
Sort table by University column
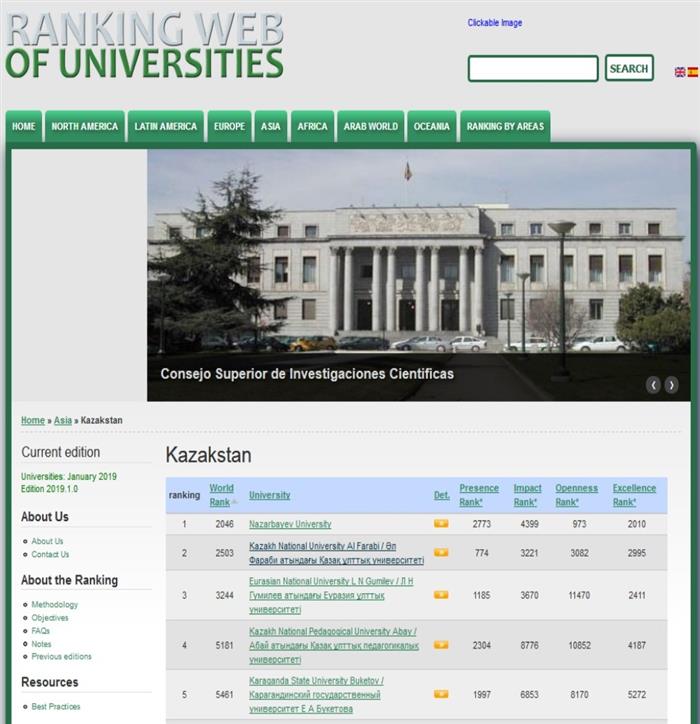pos(270,495)
